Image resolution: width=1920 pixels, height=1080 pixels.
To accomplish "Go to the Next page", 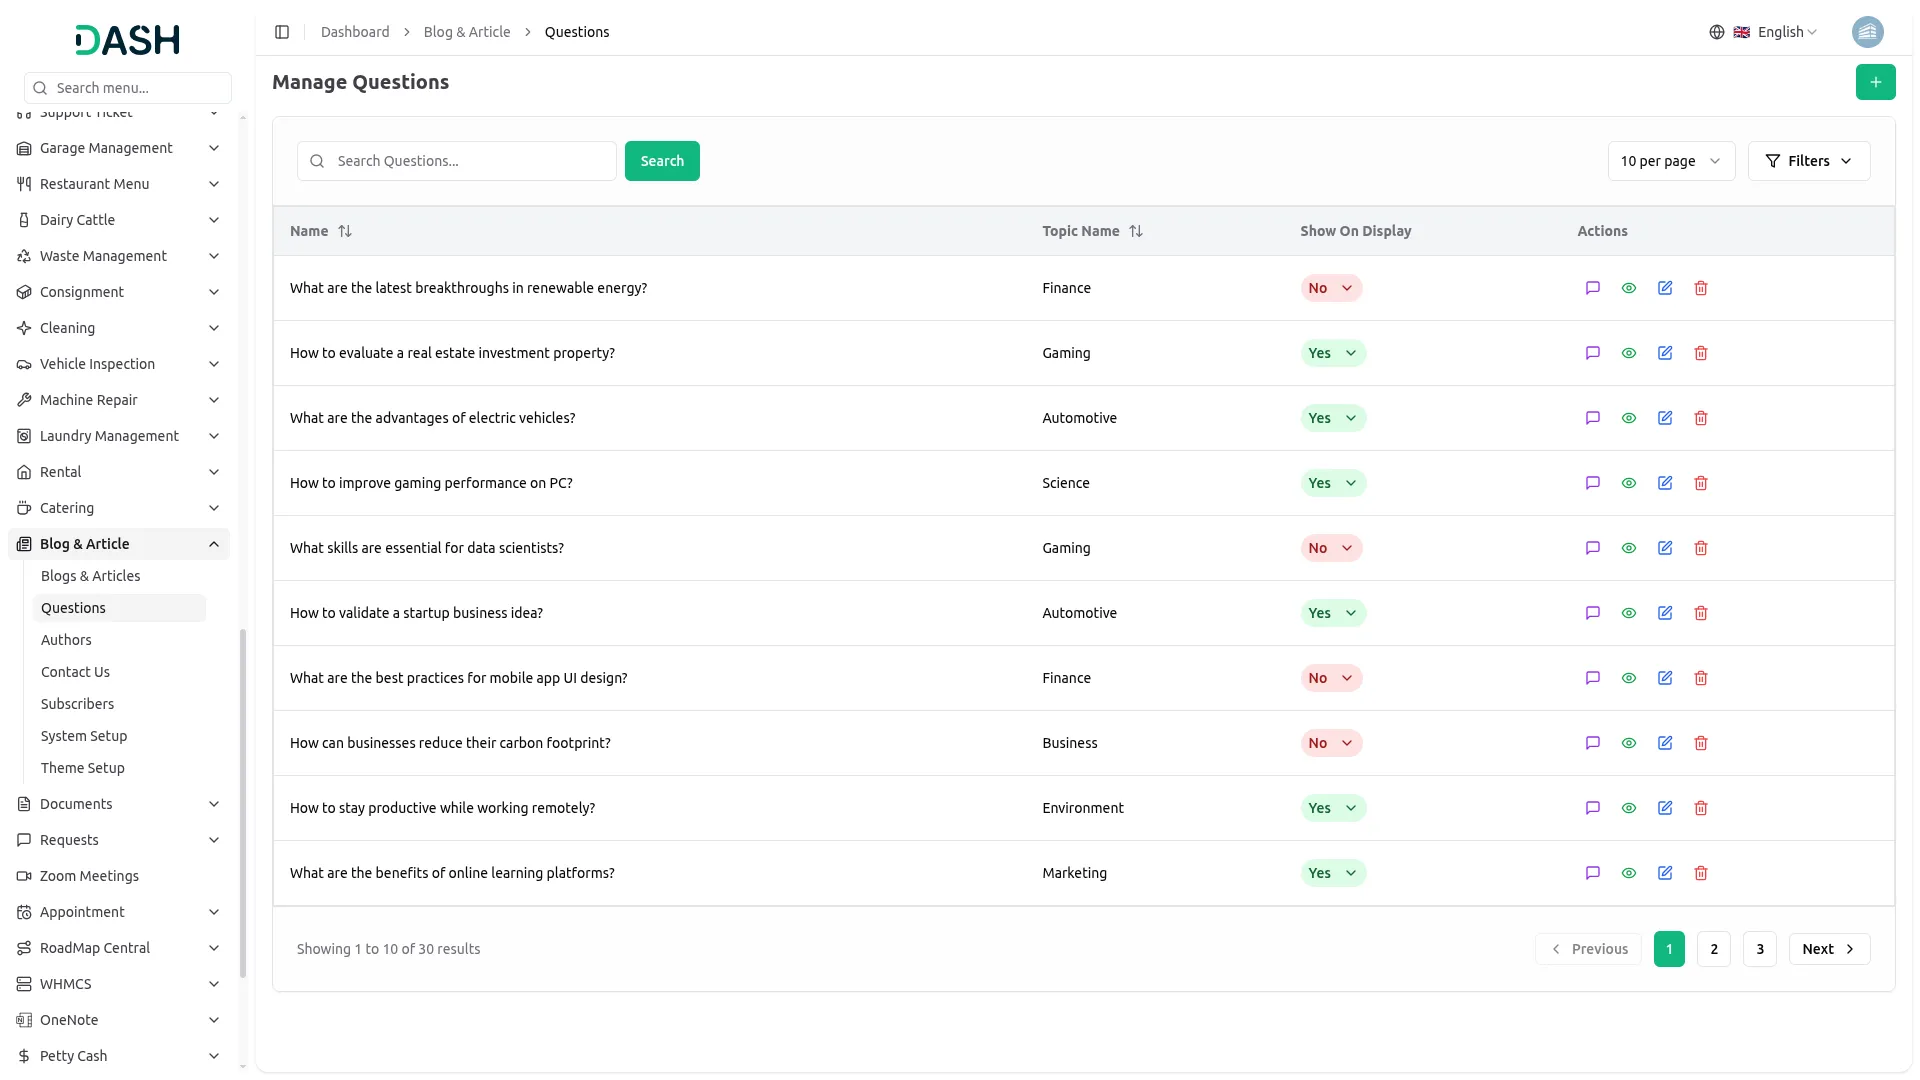I will point(1828,949).
